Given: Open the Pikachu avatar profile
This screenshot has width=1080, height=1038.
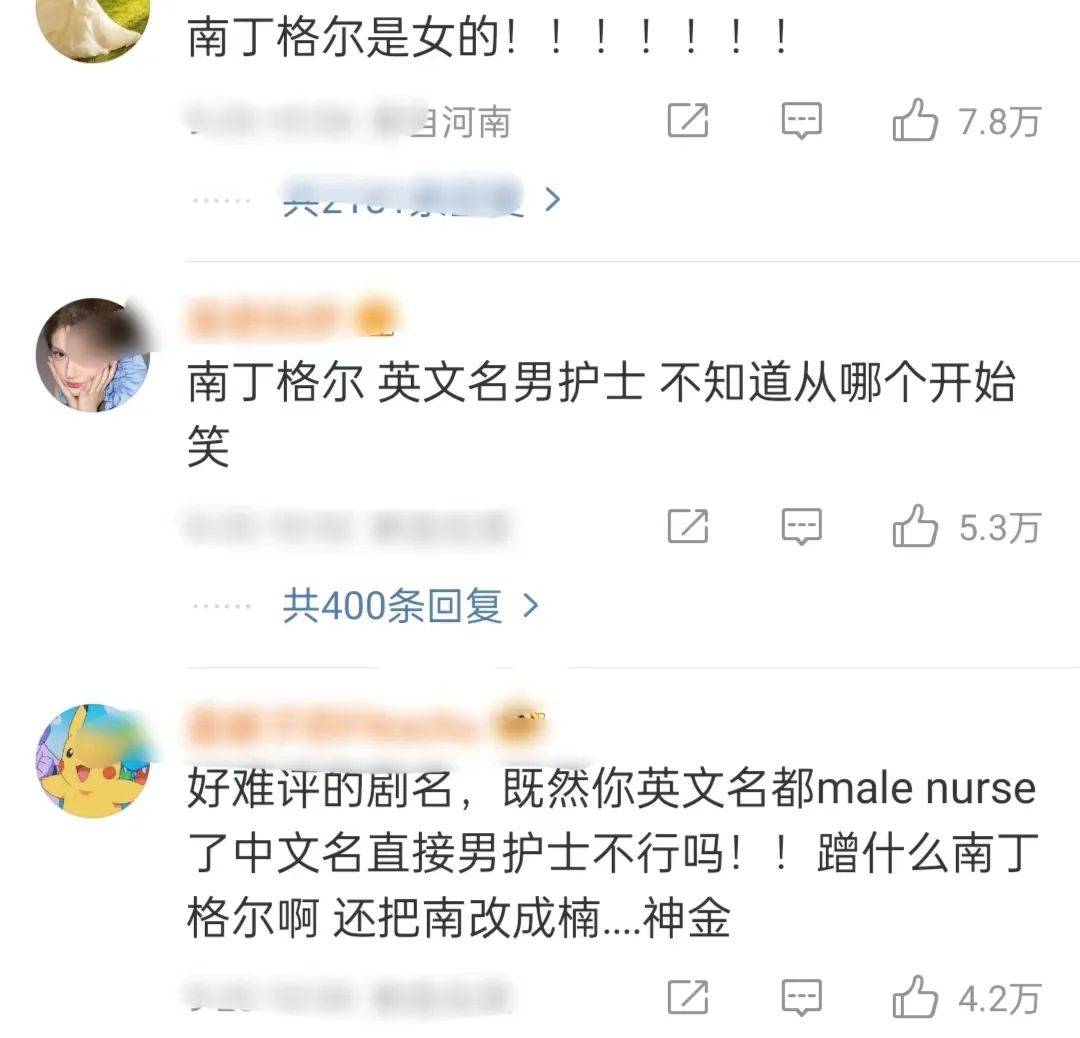Looking at the screenshot, I should pos(93,760).
